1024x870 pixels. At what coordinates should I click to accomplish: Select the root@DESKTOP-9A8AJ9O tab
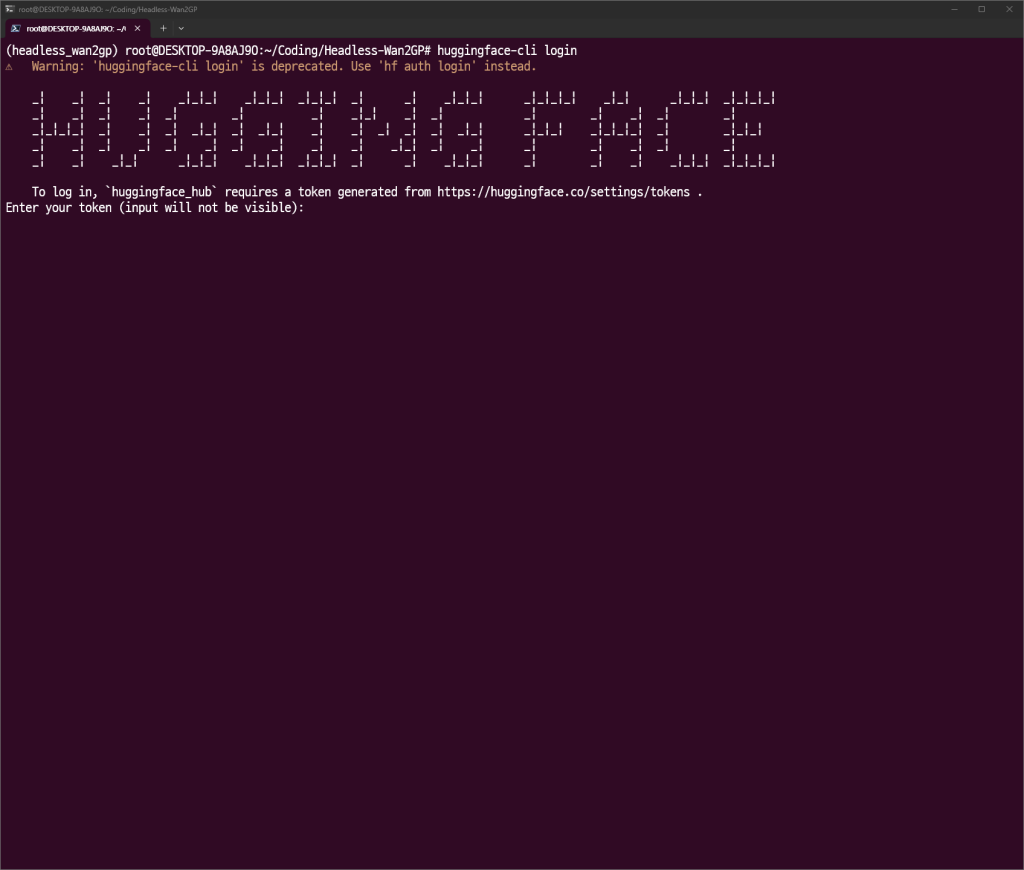tap(75, 28)
